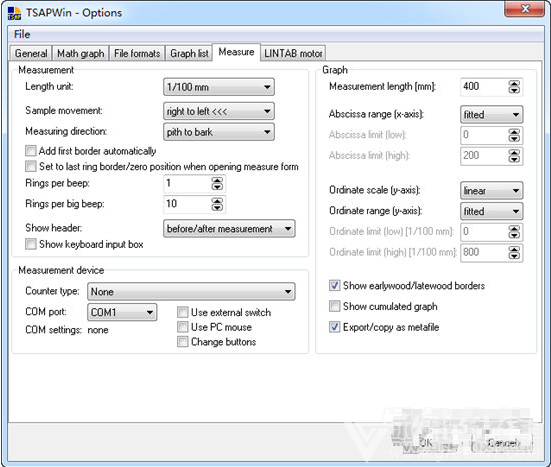
Task: Switch to LINTAB motor tab
Action: tap(293, 53)
